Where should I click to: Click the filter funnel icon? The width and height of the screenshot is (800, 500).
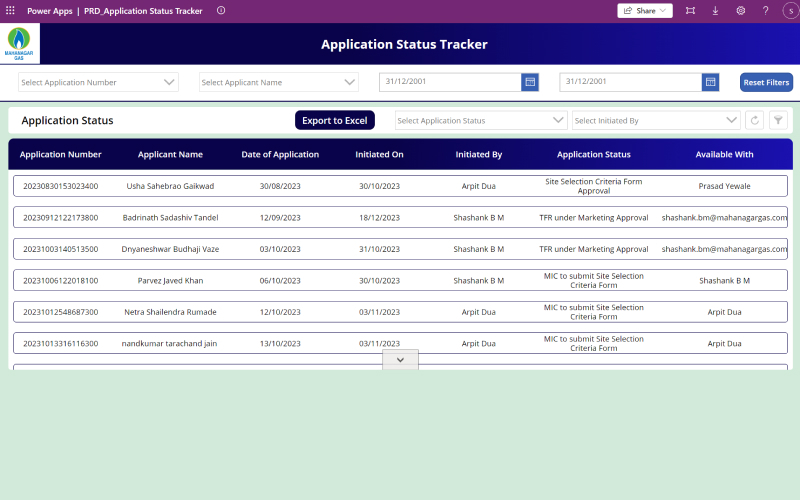point(778,120)
